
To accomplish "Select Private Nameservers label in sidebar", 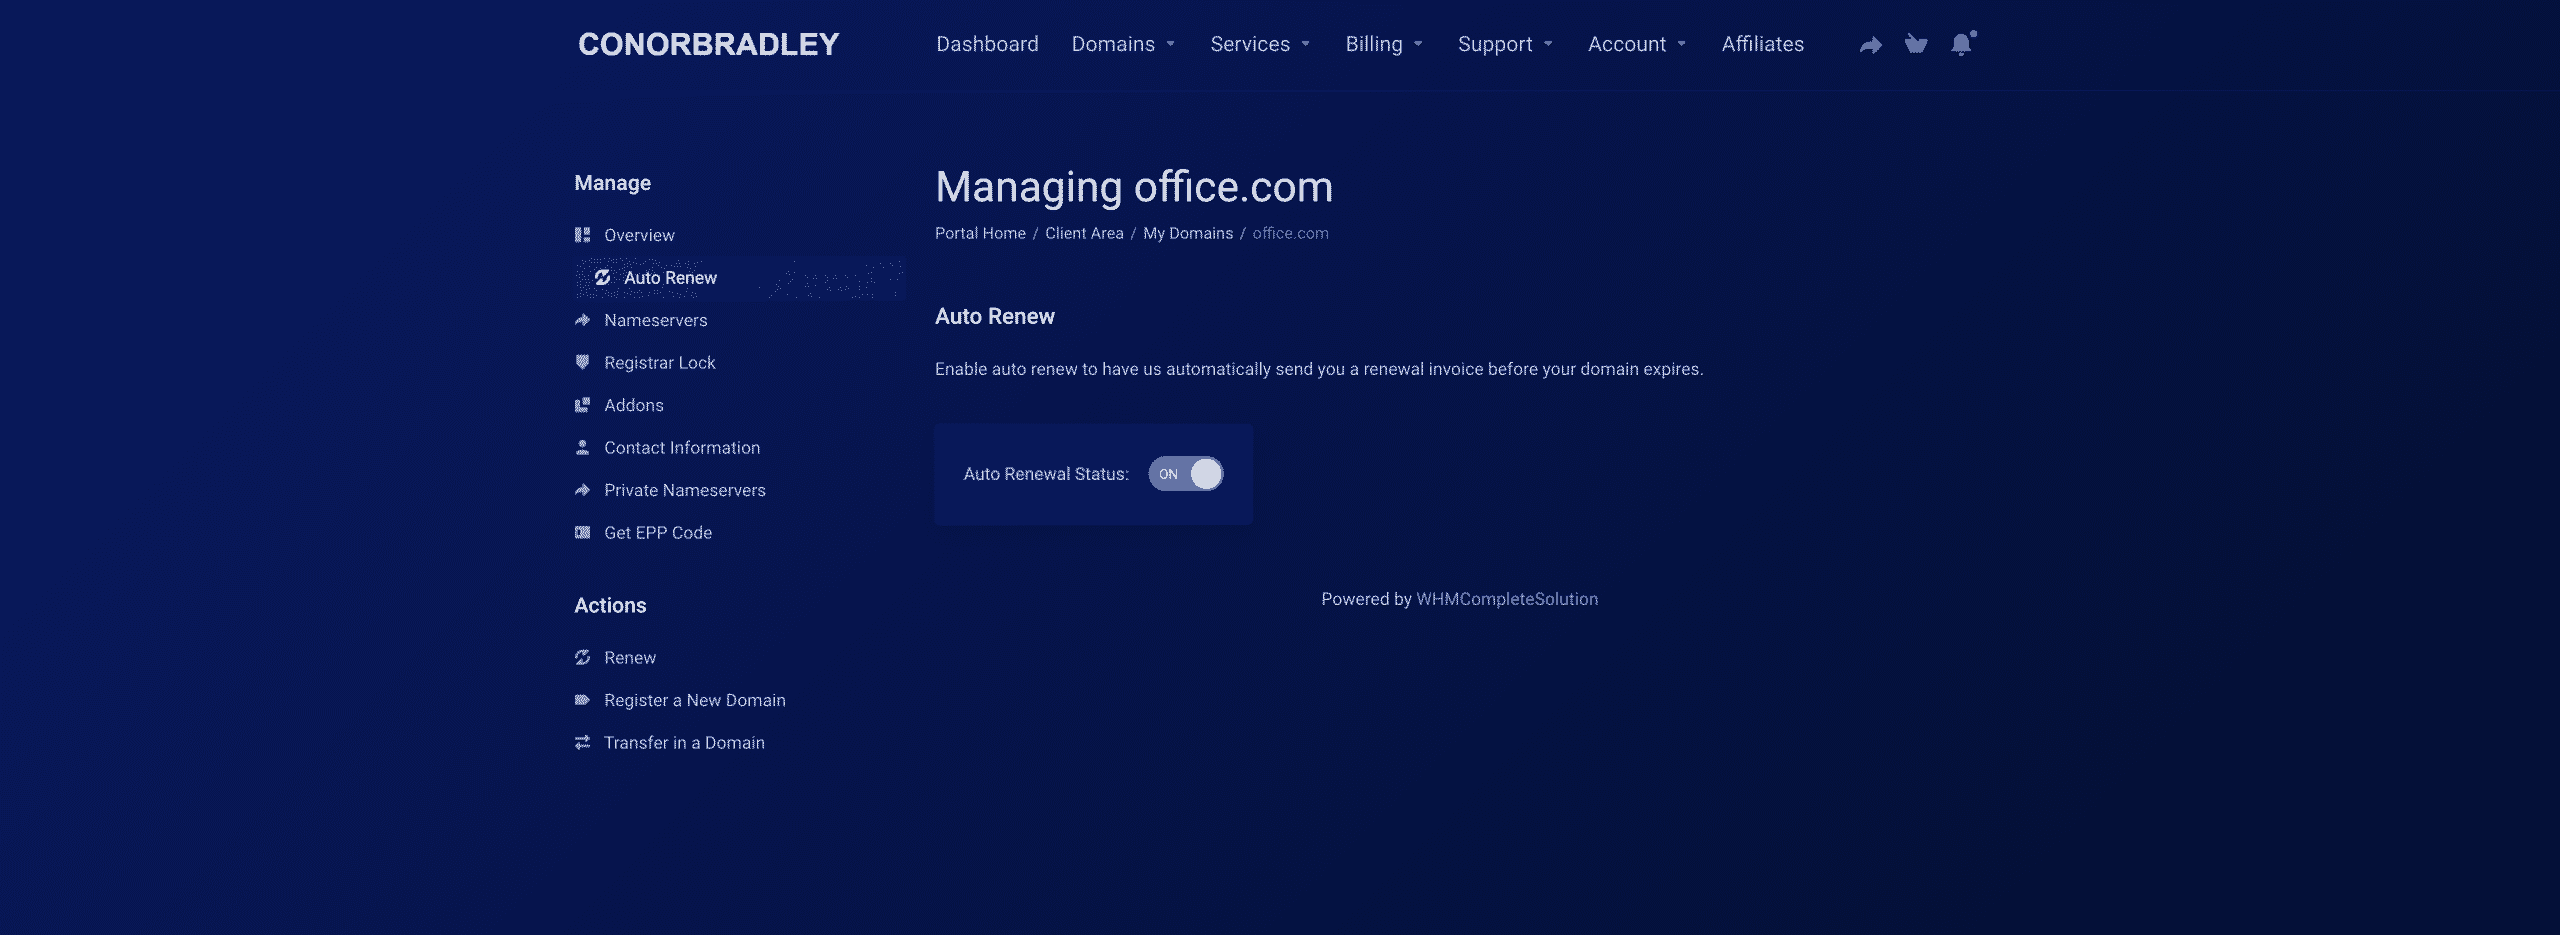I will pyautogui.click(x=685, y=490).
